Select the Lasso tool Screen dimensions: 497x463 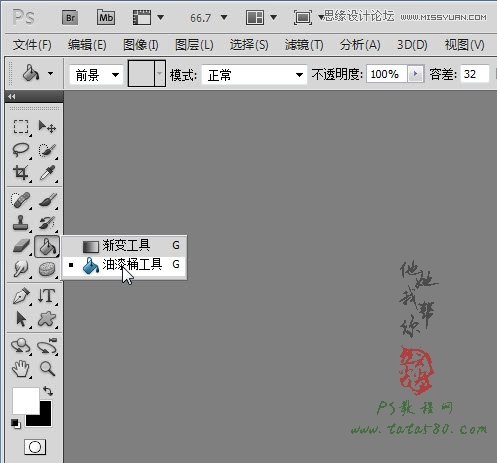[21, 150]
